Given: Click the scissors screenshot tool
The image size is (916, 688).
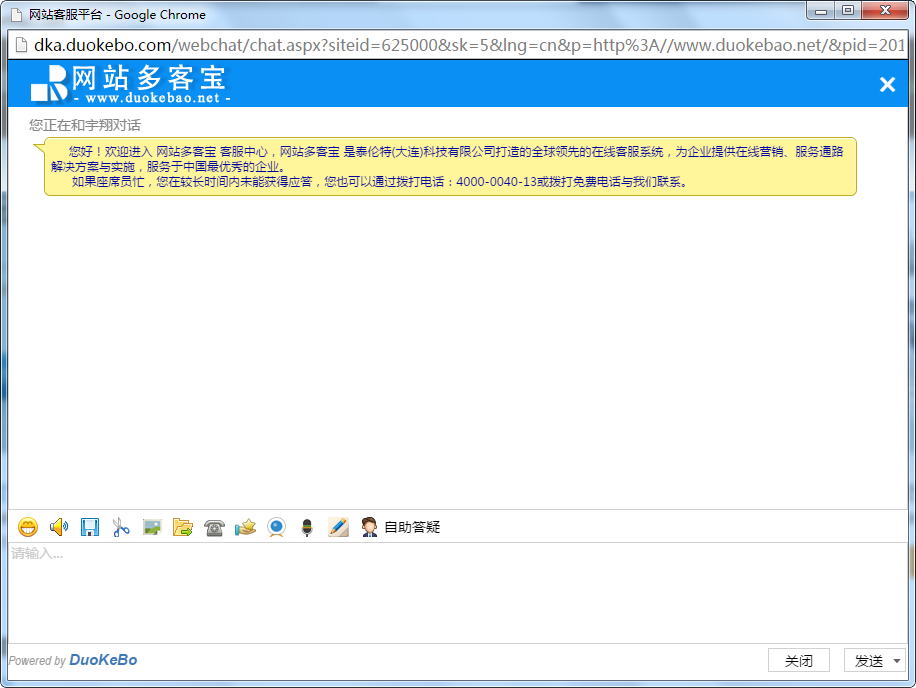Looking at the screenshot, I should coord(121,527).
